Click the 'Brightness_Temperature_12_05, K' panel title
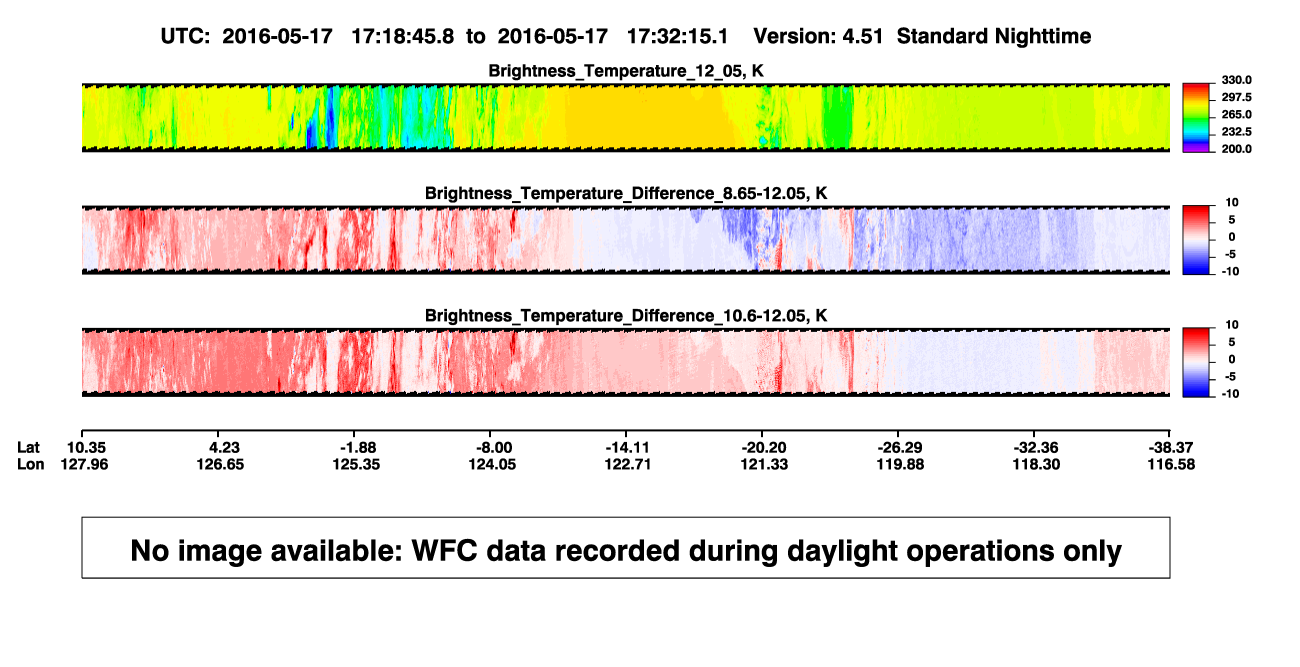1300x667 pixels. pos(626,70)
